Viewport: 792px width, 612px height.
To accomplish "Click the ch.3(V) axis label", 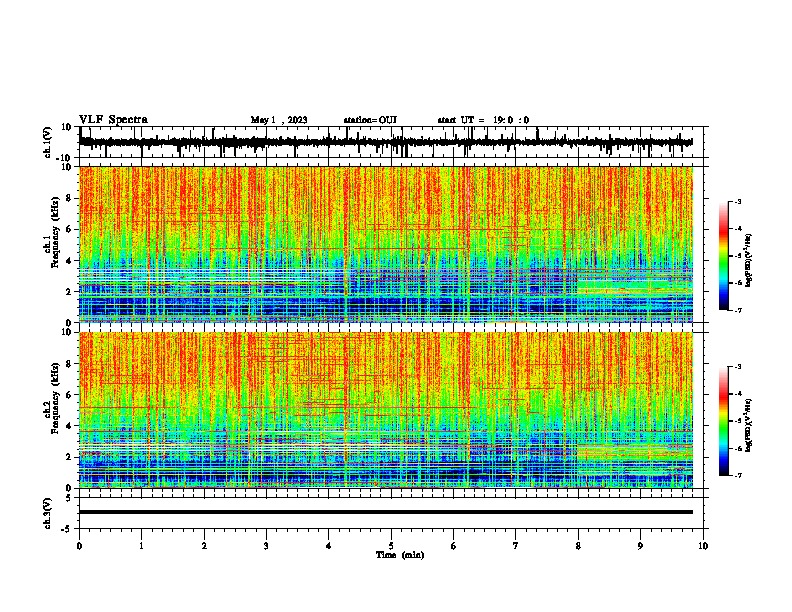I will 48,513.
